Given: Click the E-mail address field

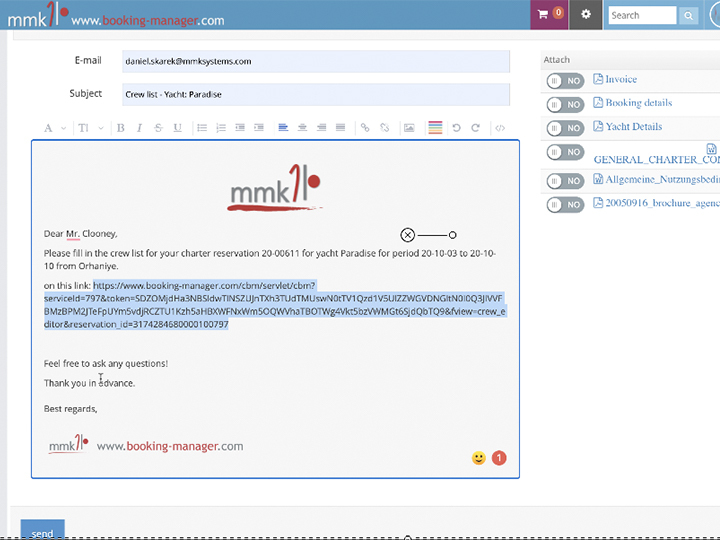Looking at the screenshot, I should [315, 61].
